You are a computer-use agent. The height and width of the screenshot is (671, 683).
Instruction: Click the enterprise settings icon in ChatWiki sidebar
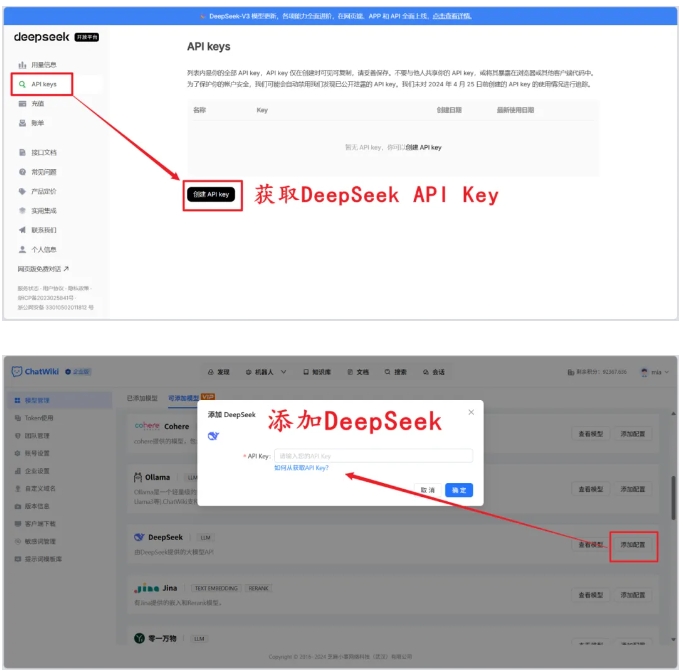(x=17, y=471)
